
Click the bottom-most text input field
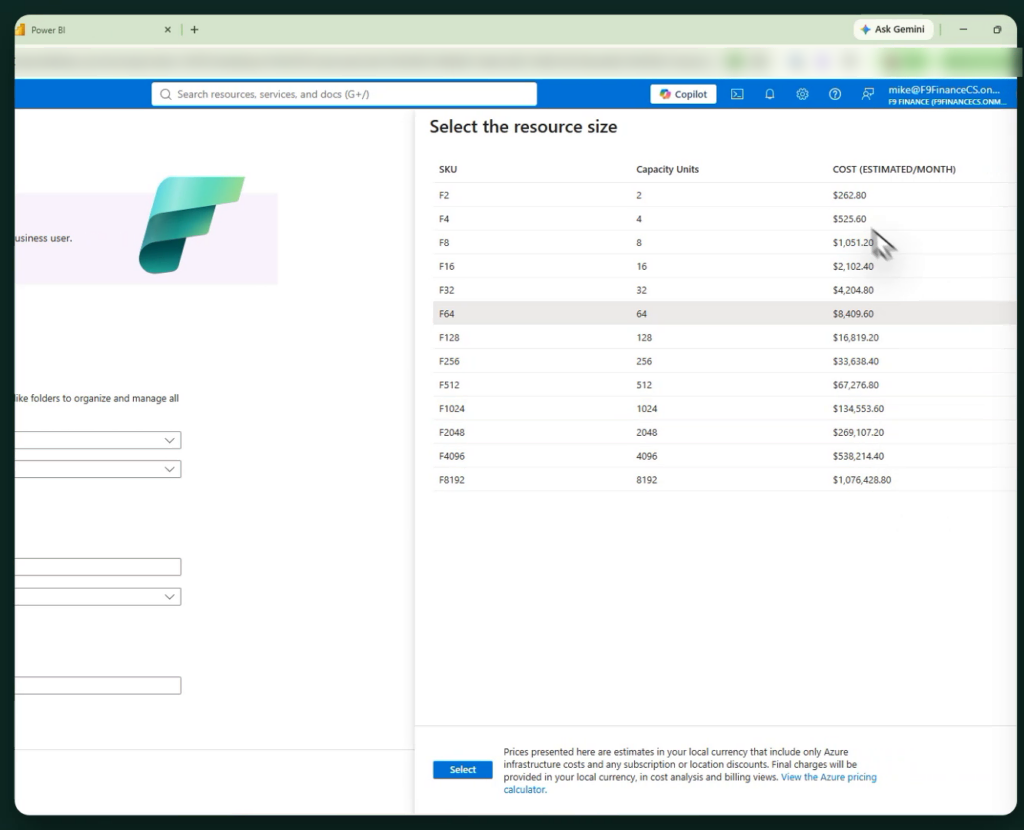[98, 686]
